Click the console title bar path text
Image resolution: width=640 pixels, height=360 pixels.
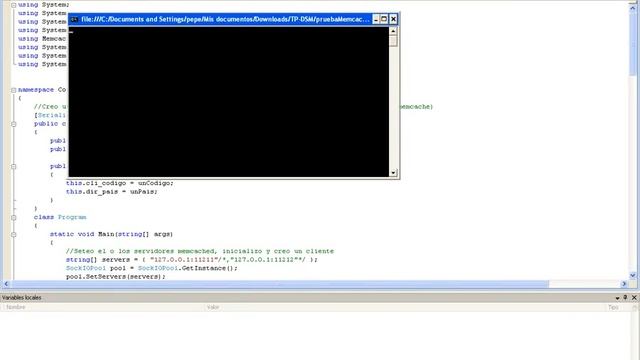coord(225,19)
